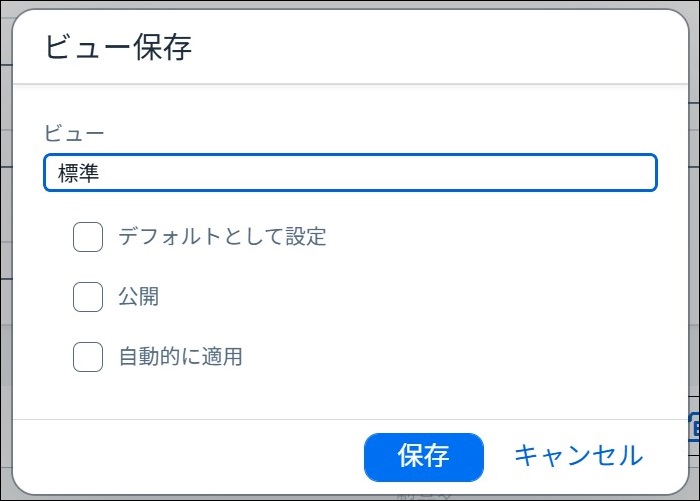The height and width of the screenshot is (501, 700).
Task: Select the デフォルトとして設定 label text
Action: 222,236
